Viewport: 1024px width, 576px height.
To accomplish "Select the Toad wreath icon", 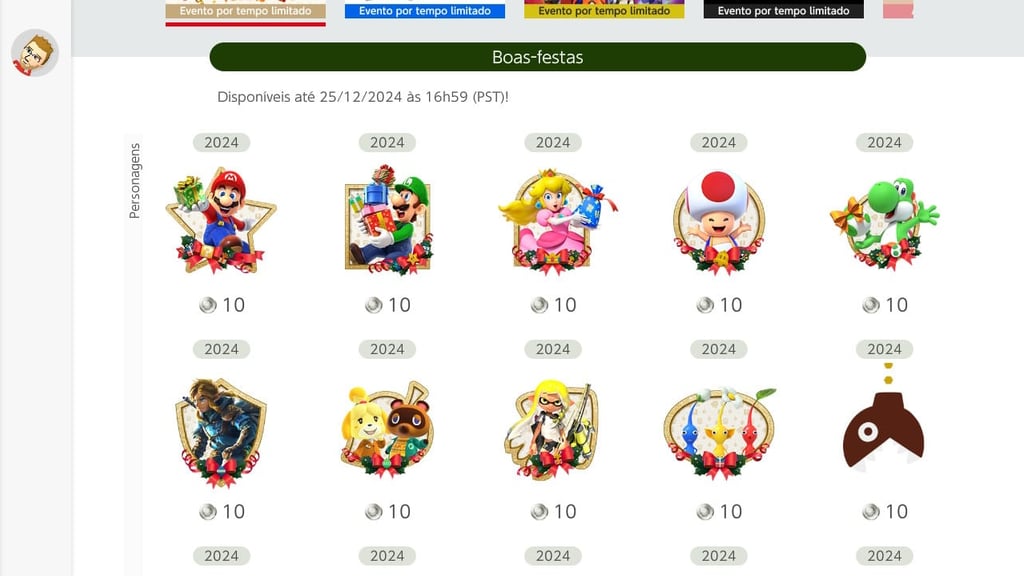I will tap(718, 222).
